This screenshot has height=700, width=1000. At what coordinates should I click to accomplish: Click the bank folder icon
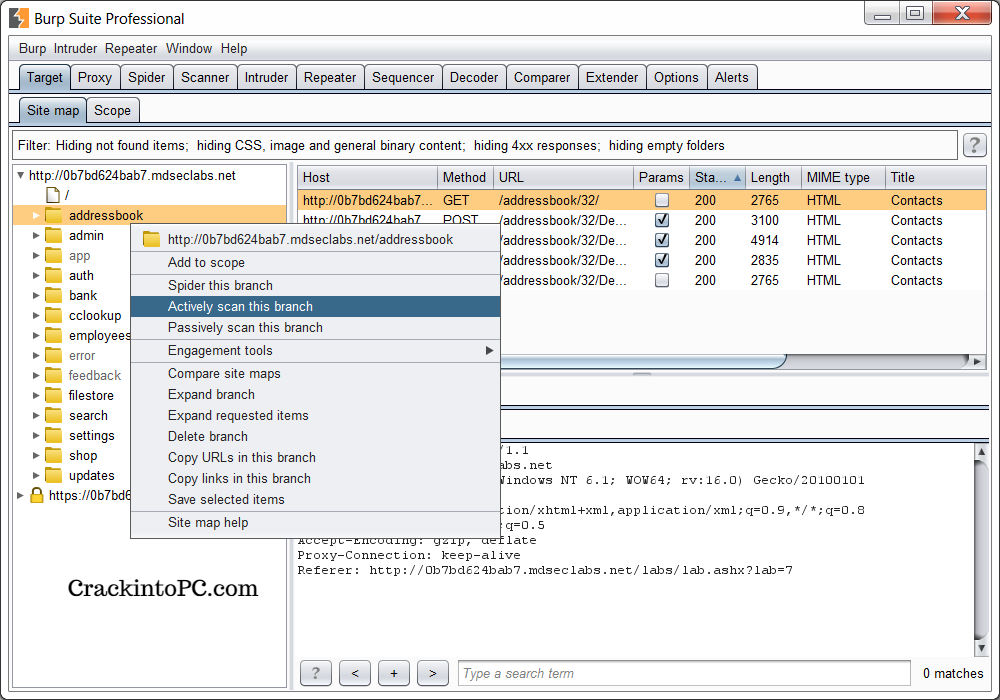pos(54,295)
